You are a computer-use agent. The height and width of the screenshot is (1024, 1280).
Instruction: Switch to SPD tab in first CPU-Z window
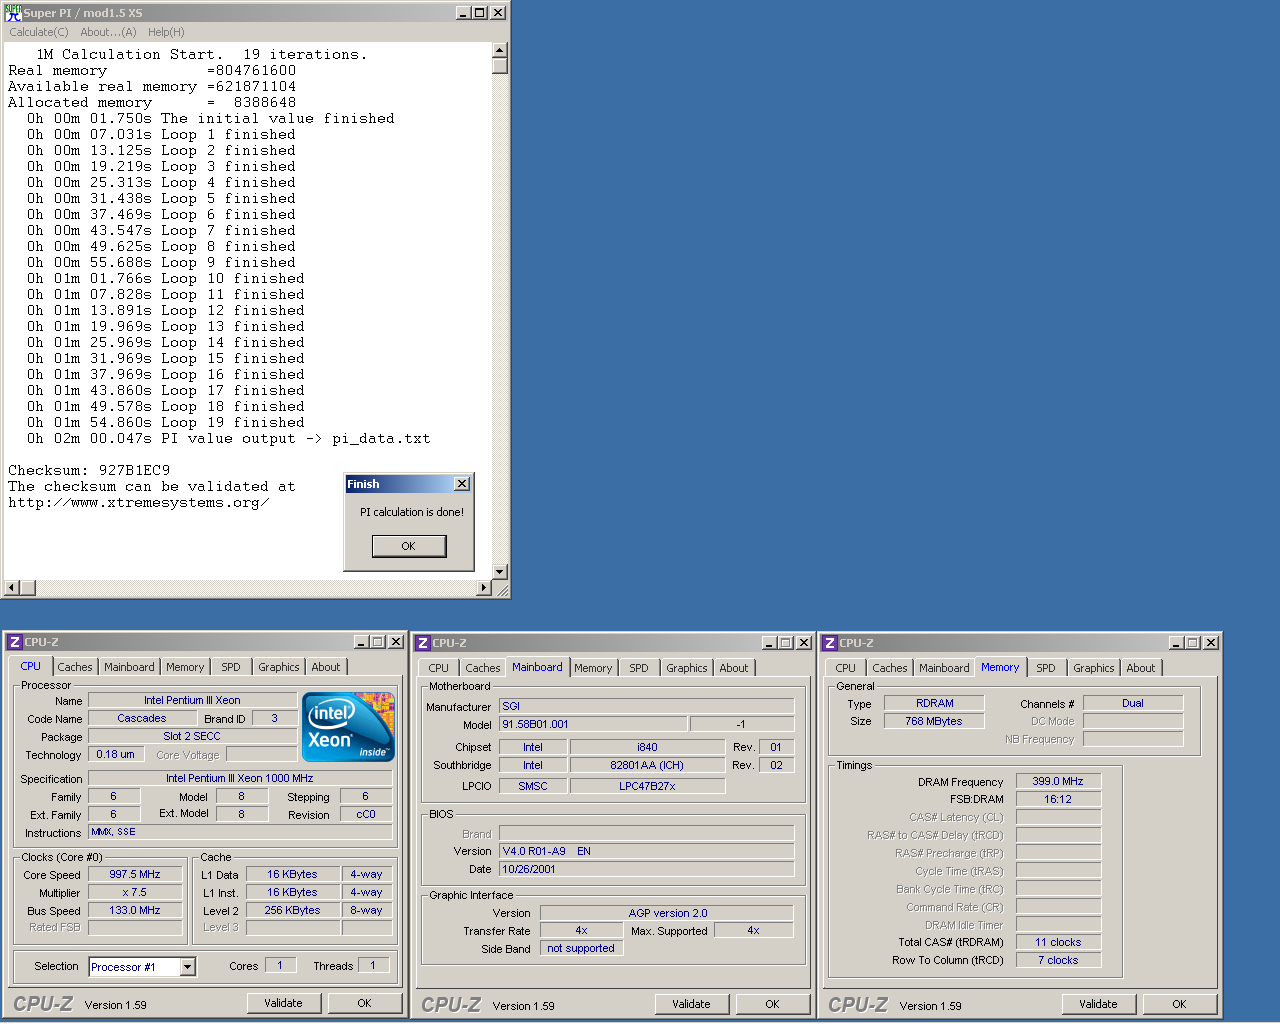coord(231,667)
